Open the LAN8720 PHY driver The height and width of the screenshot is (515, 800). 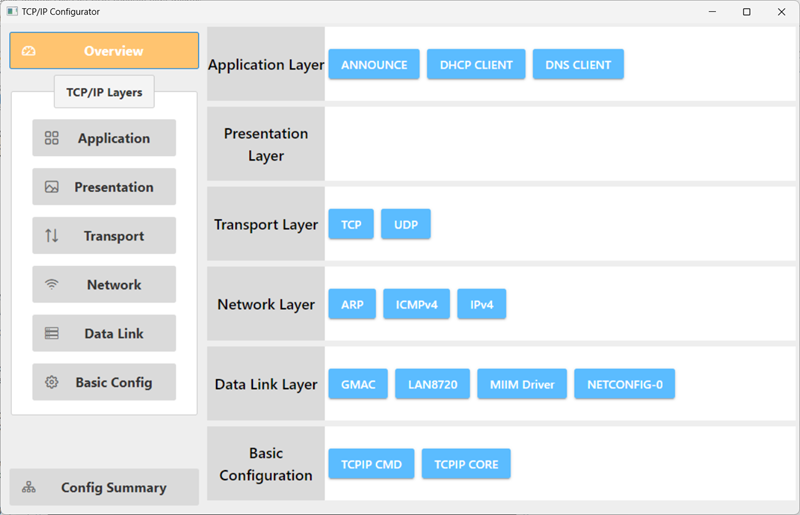click(x=432, y=384)
